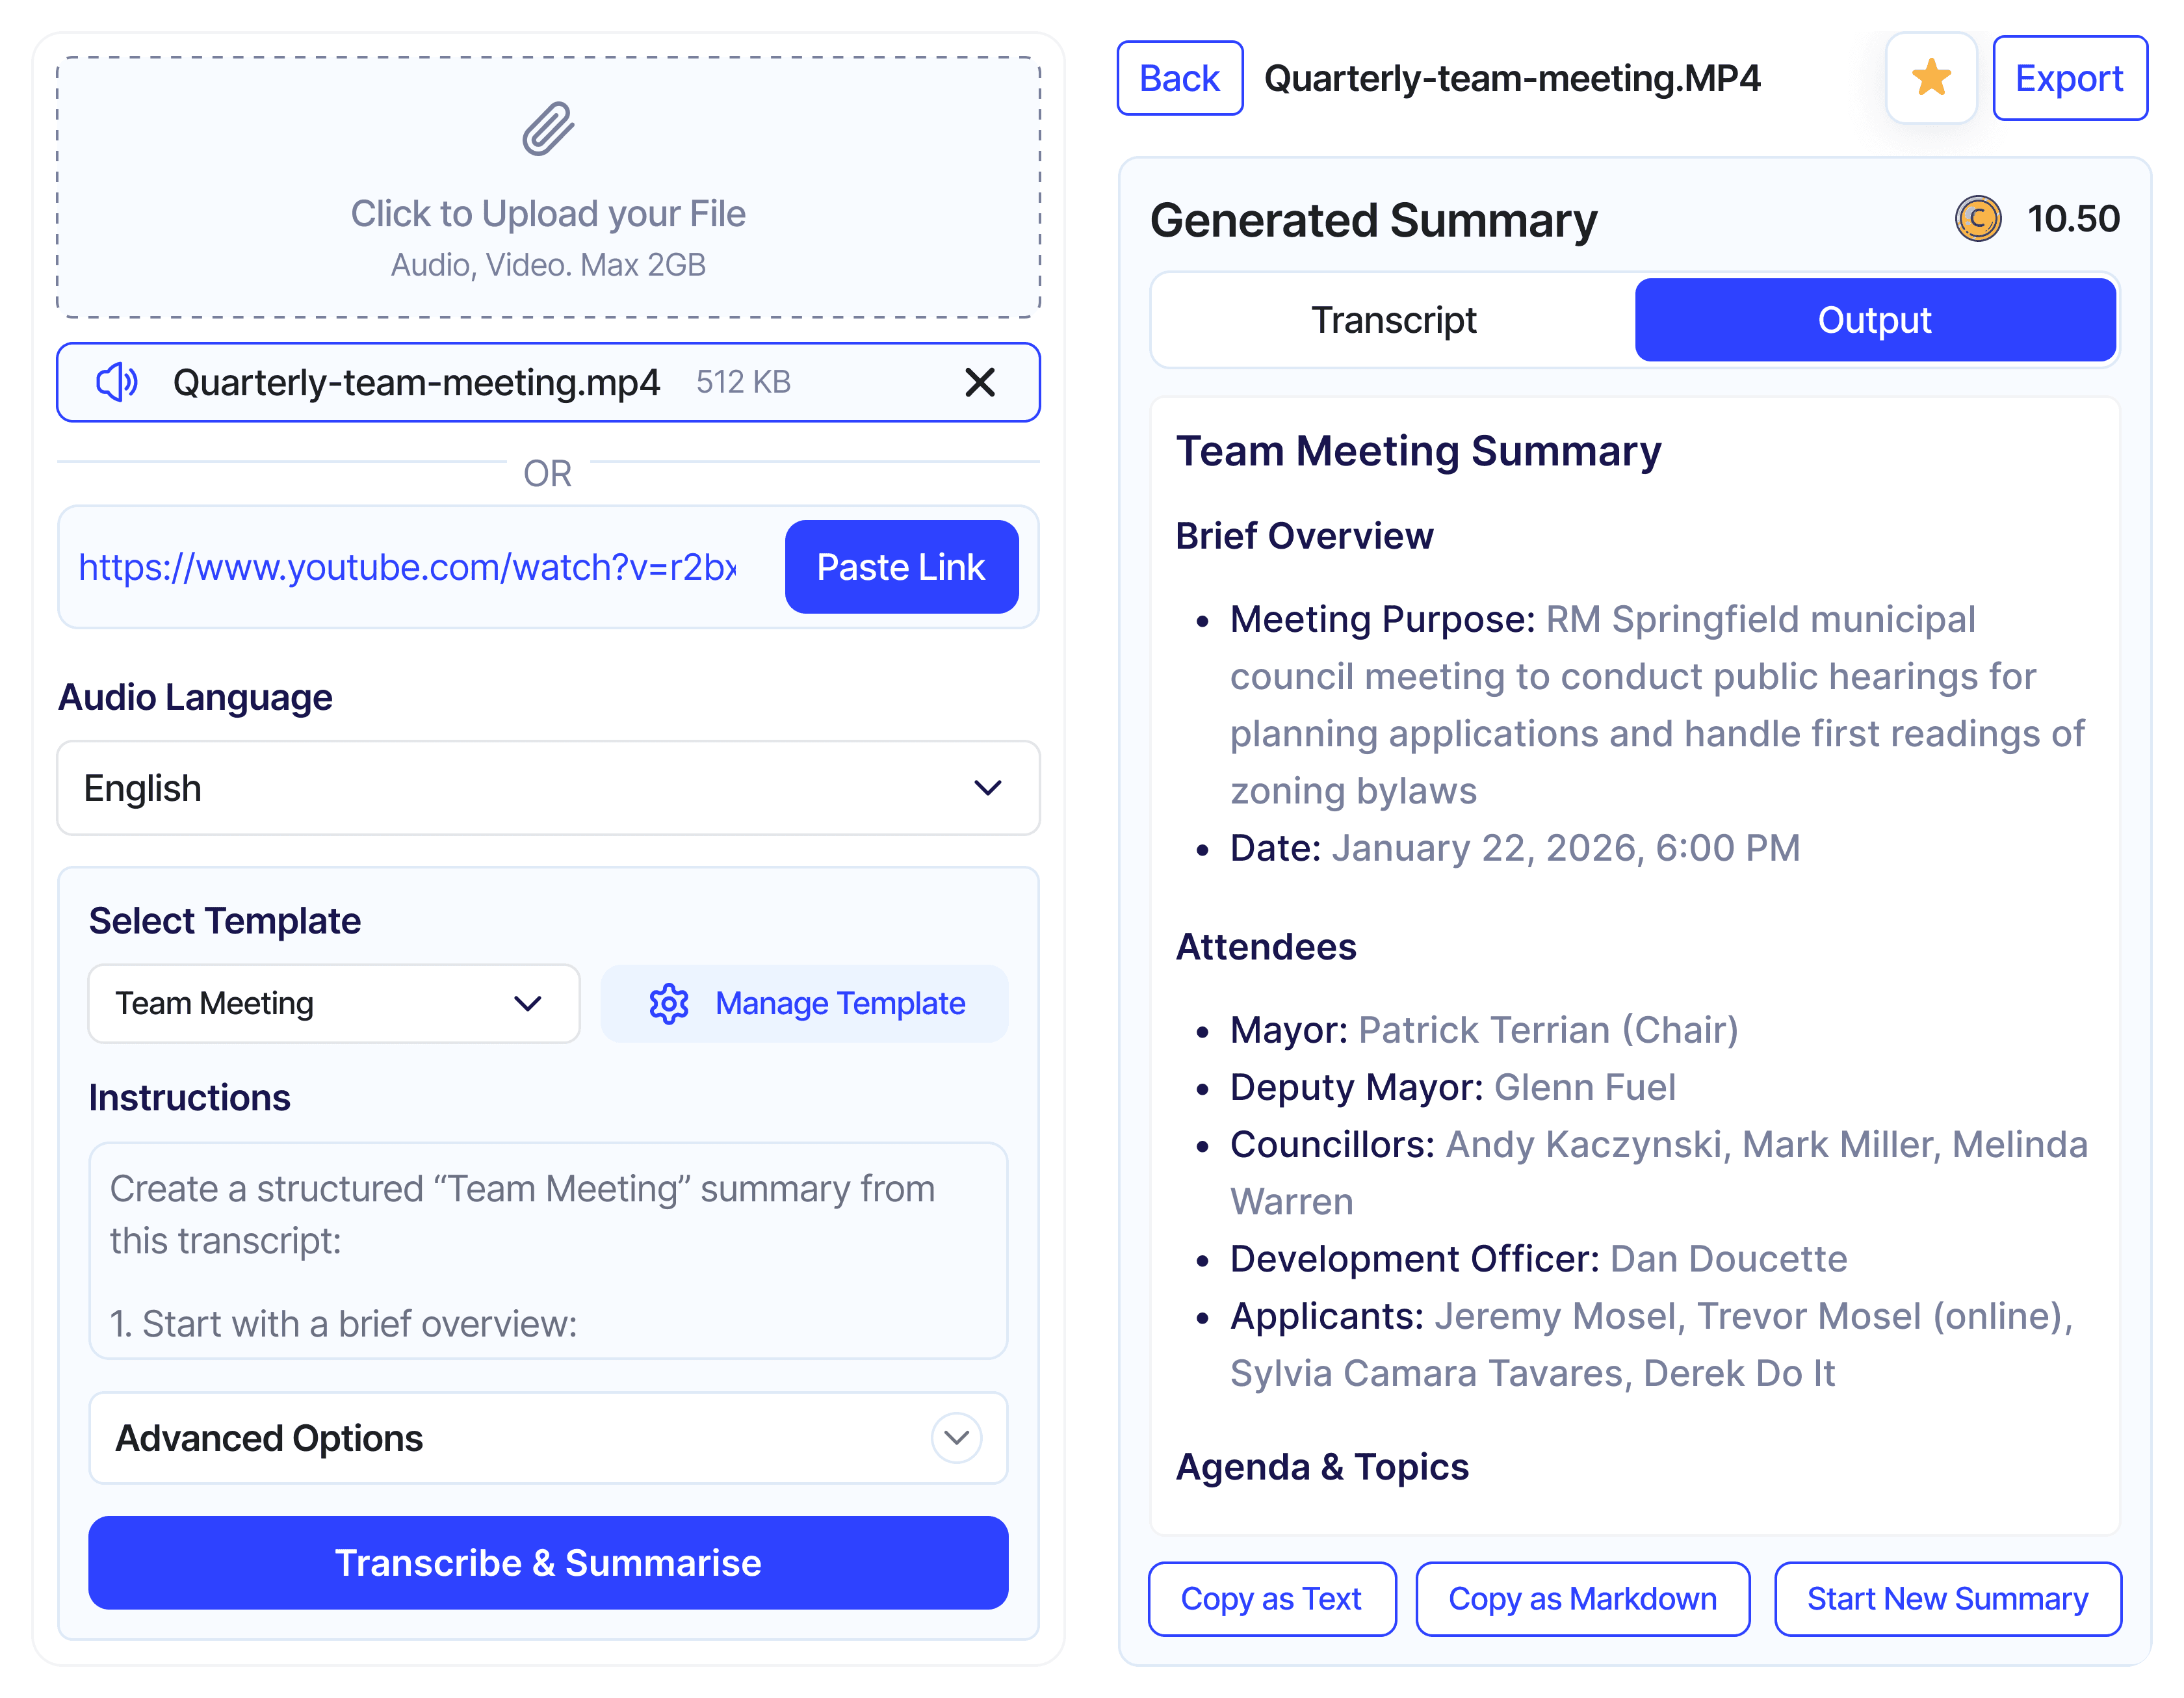2184x1698 pixels.
Task: Remove the Quarterly-team-meeting.mp4 file
Action: pyautogui.click(x=979, y=382)
